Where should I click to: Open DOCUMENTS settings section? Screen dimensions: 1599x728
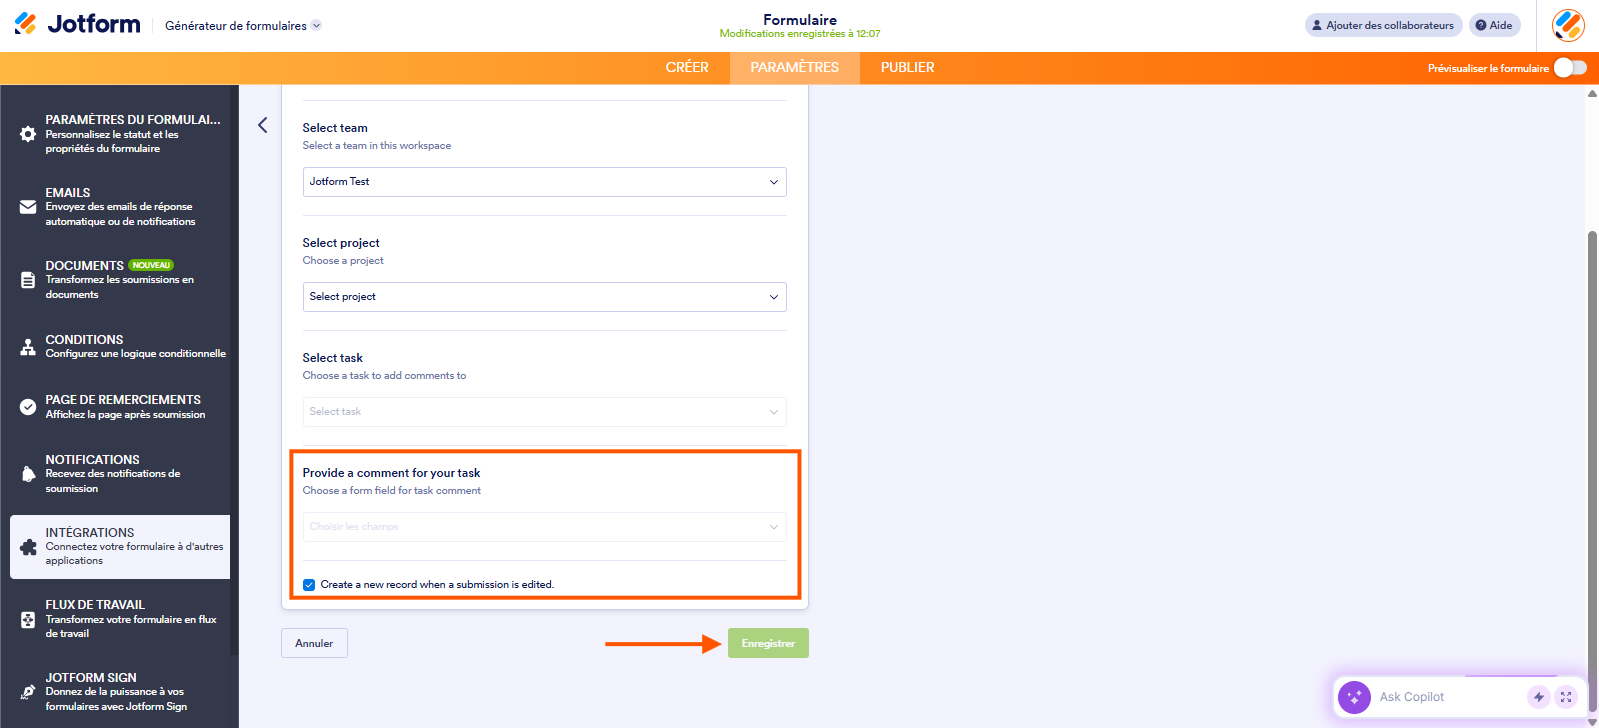120,280
